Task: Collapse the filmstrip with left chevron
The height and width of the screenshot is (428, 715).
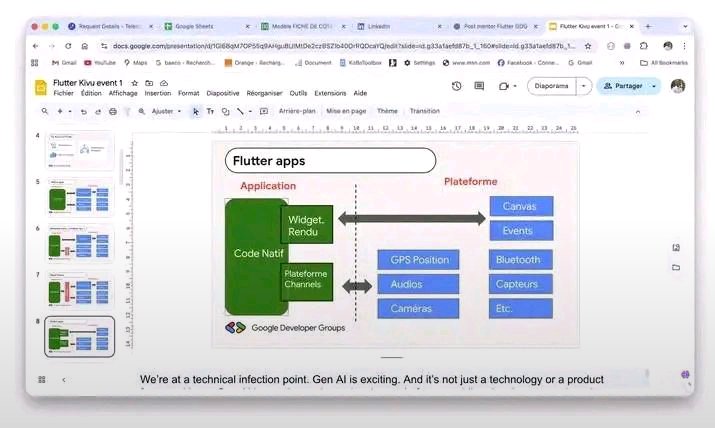Action: (63, 379)
